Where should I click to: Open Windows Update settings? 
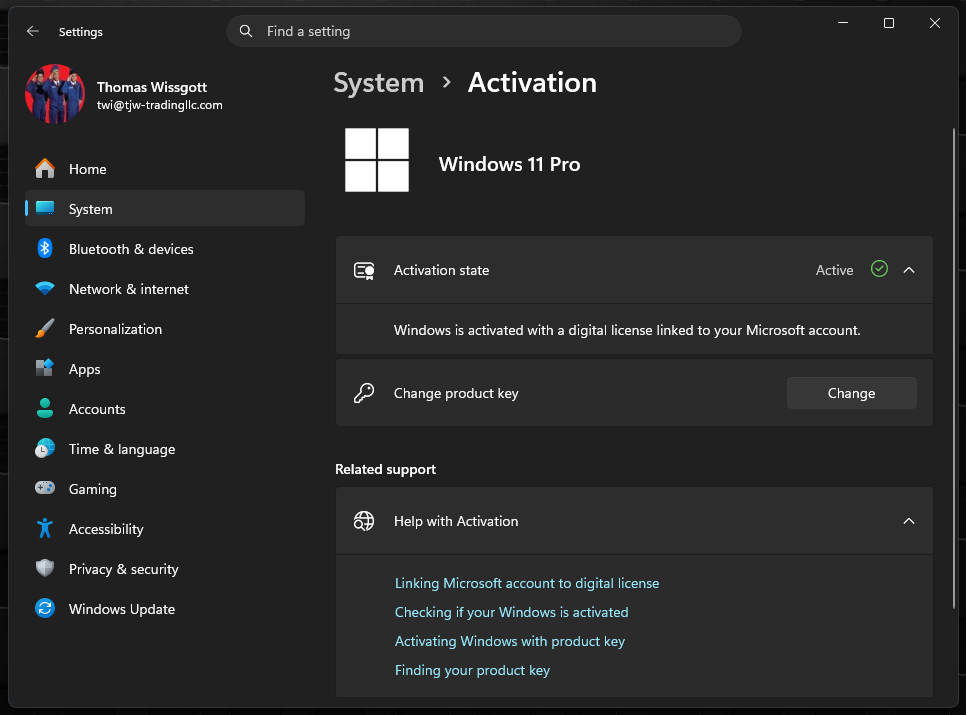164,609
